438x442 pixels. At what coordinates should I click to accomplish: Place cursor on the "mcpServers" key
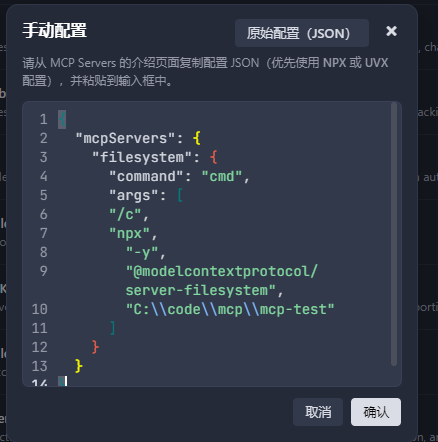pos(125,138)
